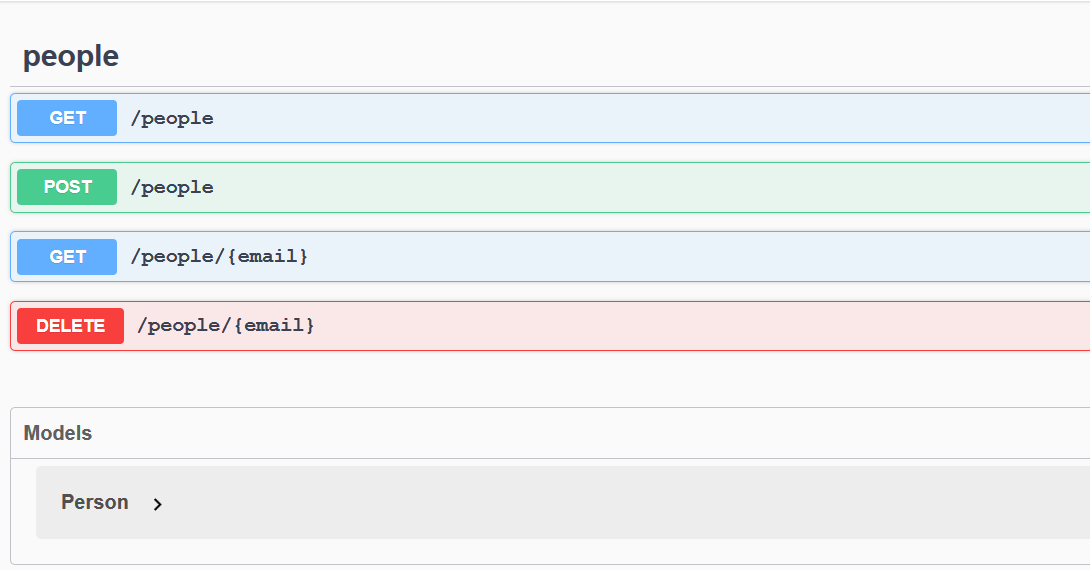
Task: Expand the Person model chevron arrow
Action: (157, 504)
